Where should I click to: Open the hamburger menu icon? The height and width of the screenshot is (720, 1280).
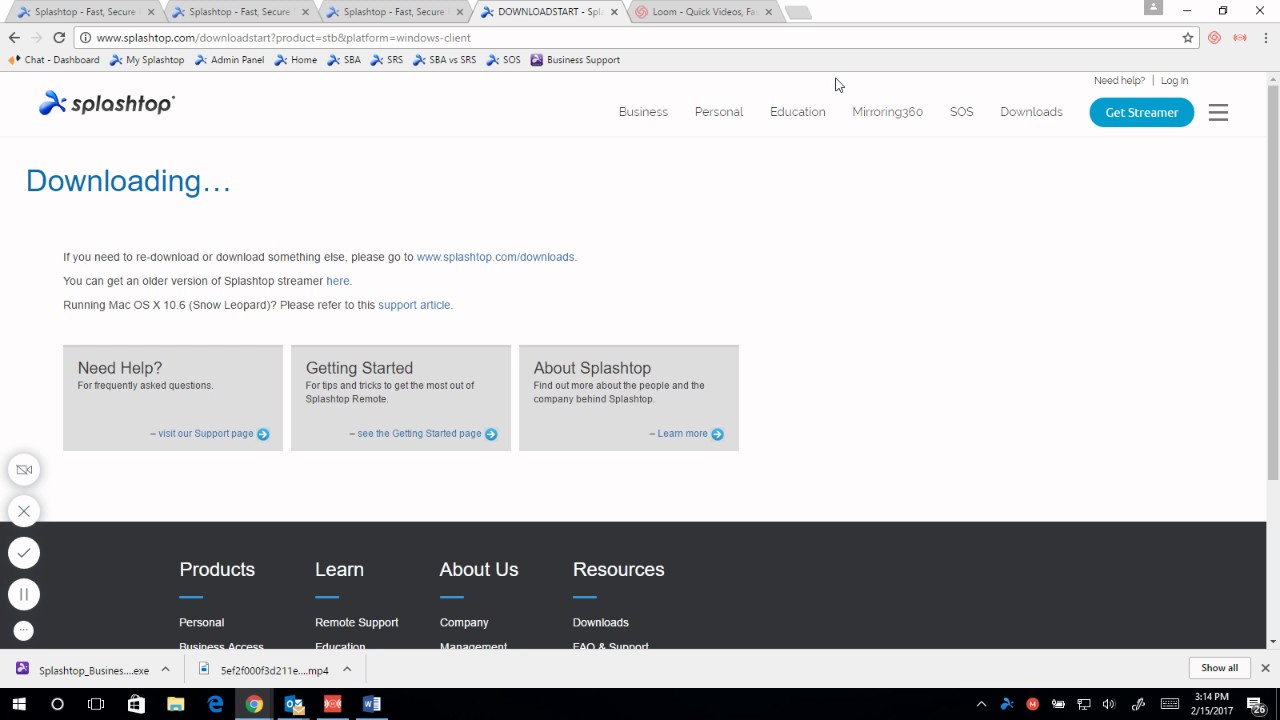pos(1218,112)
